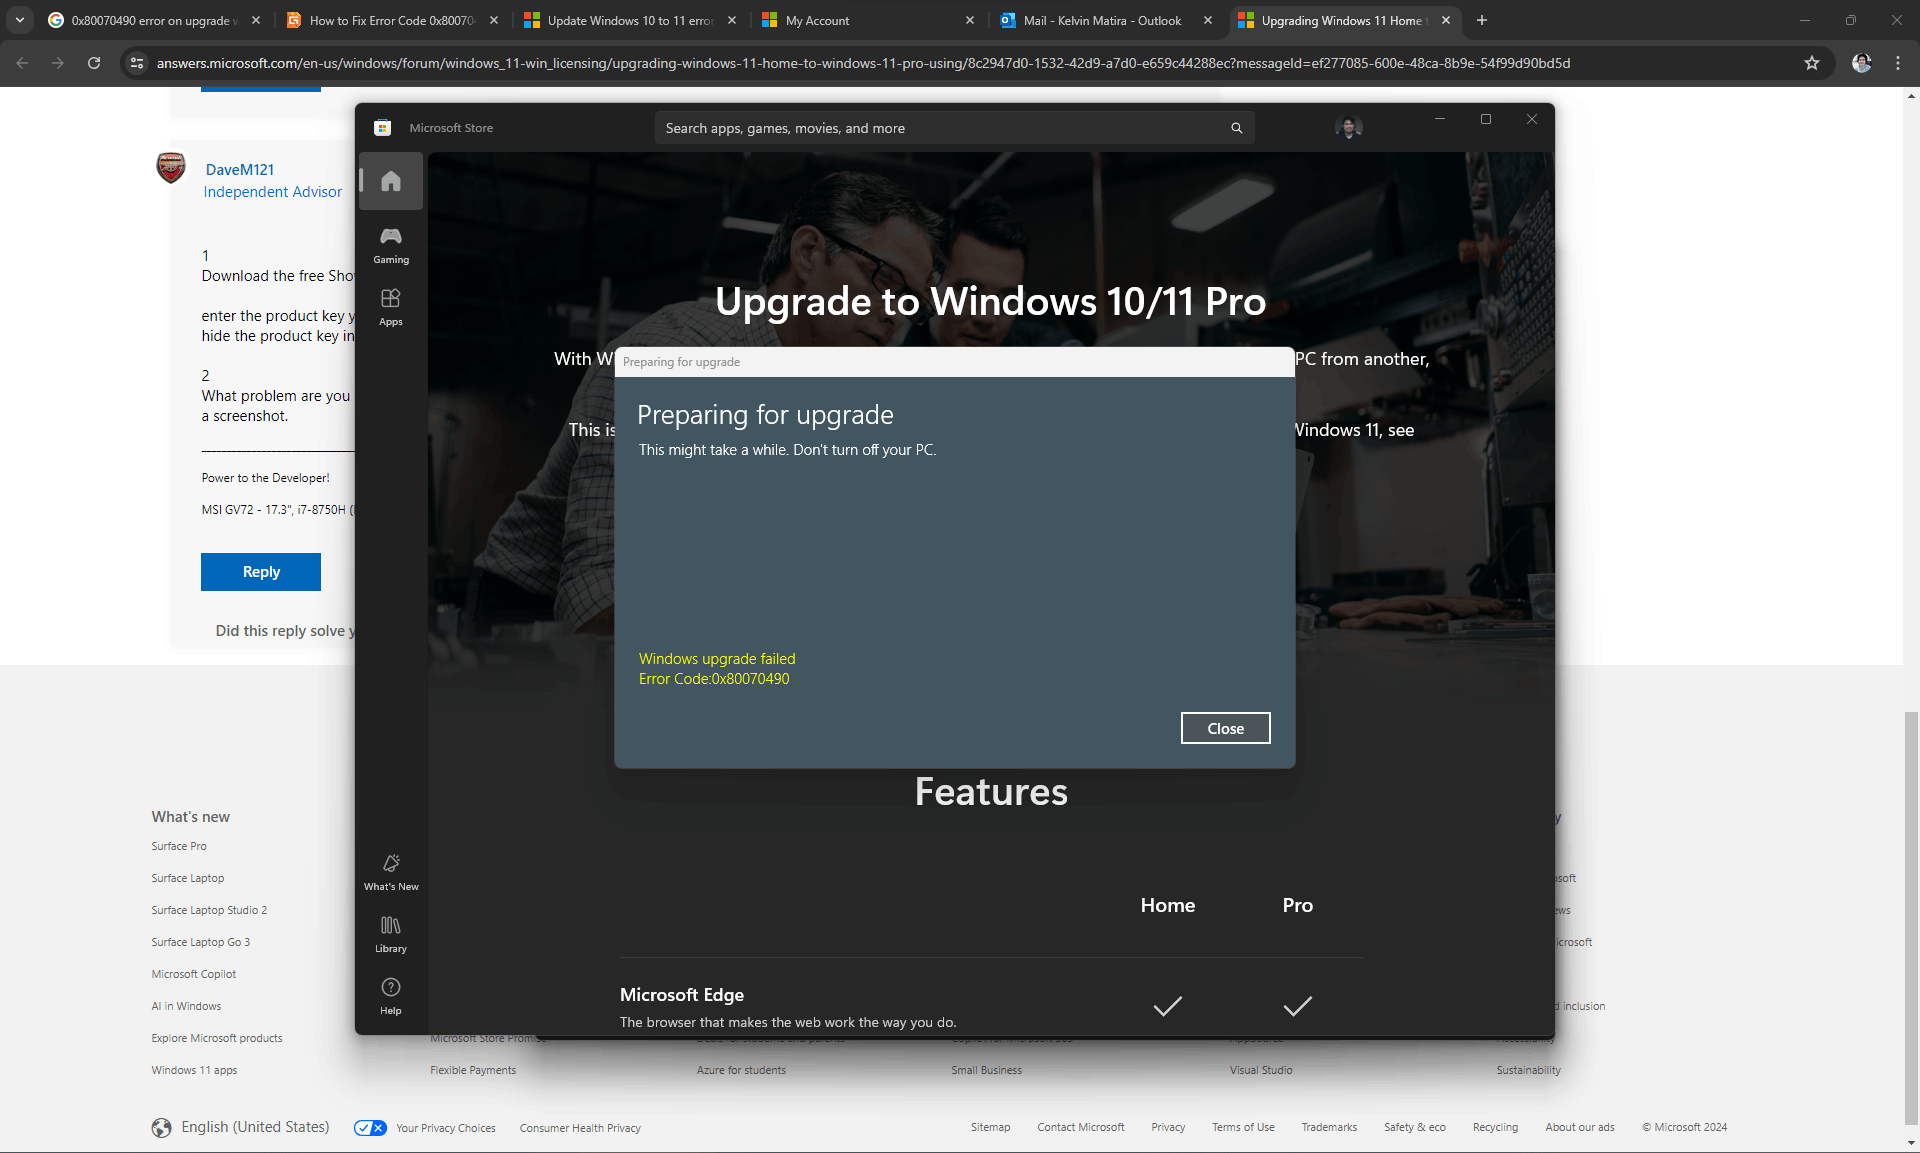Click the Microsoft Store logo icon
The width and height of the screenshot is (1920, 1153).
click(382, 128)
